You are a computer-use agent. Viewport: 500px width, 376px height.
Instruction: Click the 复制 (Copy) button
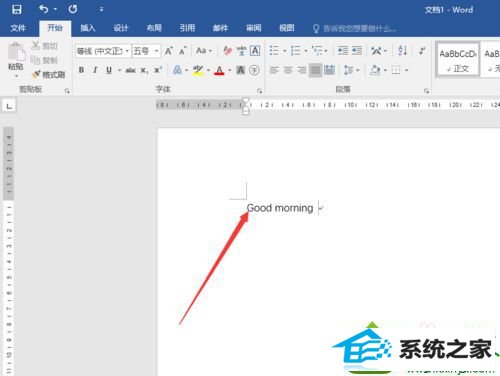pyautogui.click(x=44, y=60)
